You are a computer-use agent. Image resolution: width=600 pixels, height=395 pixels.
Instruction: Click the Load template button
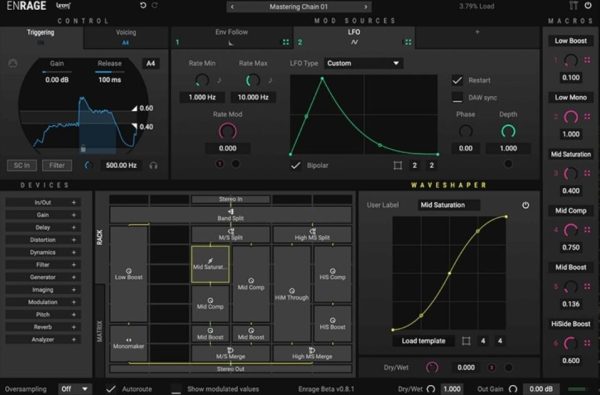(423, 341)
